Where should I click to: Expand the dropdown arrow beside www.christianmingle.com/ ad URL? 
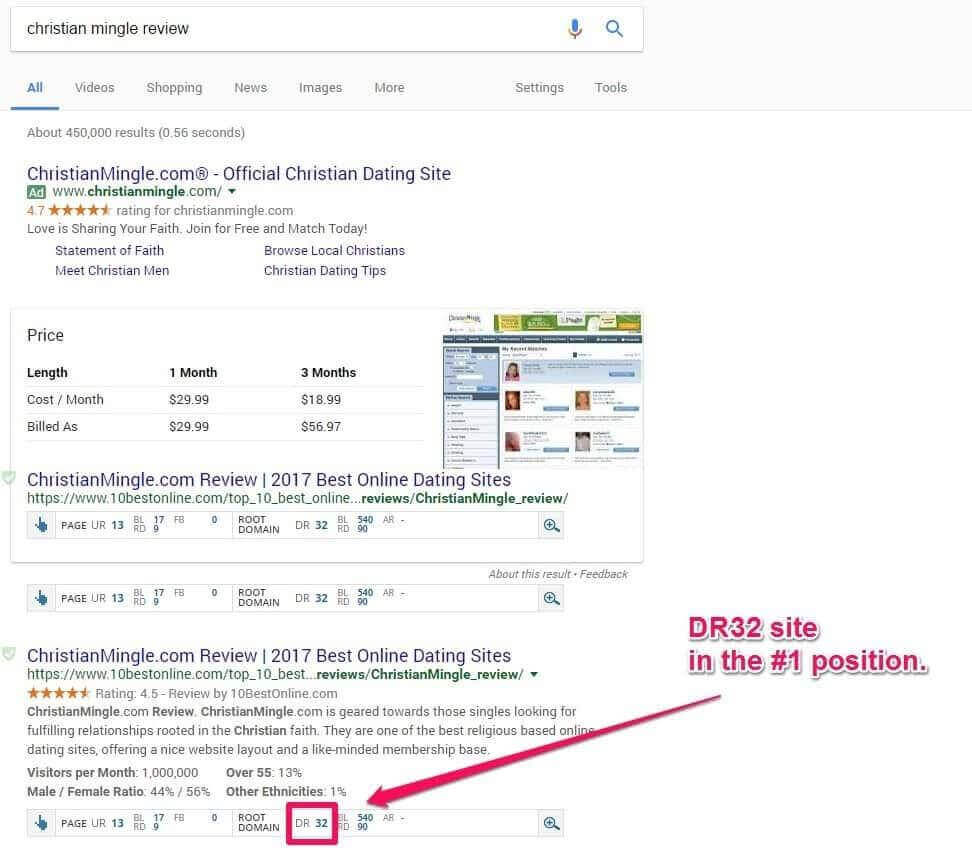click(232, 192)
